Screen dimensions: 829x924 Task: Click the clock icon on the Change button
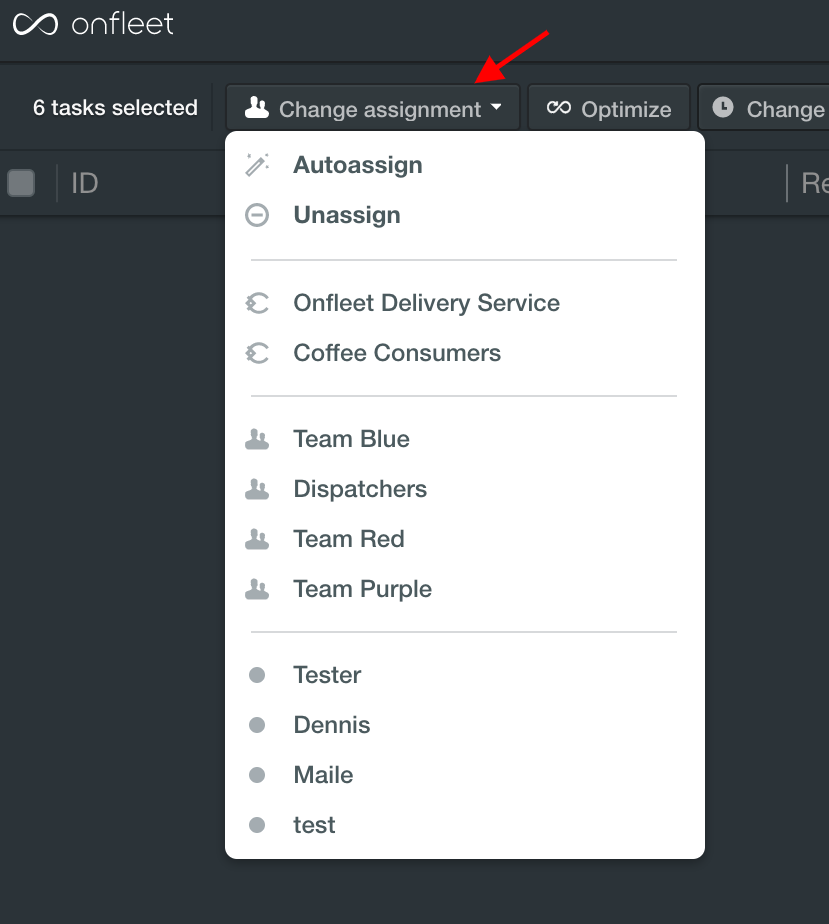pos(723,107)
